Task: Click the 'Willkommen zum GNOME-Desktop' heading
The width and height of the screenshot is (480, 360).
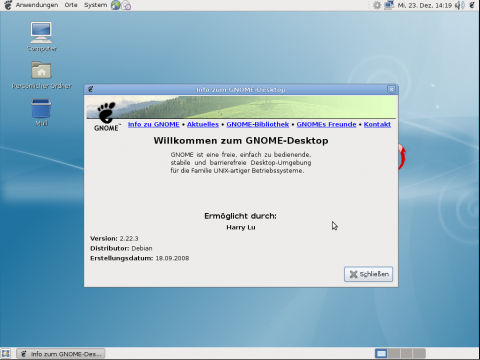Action: [241, 141]
